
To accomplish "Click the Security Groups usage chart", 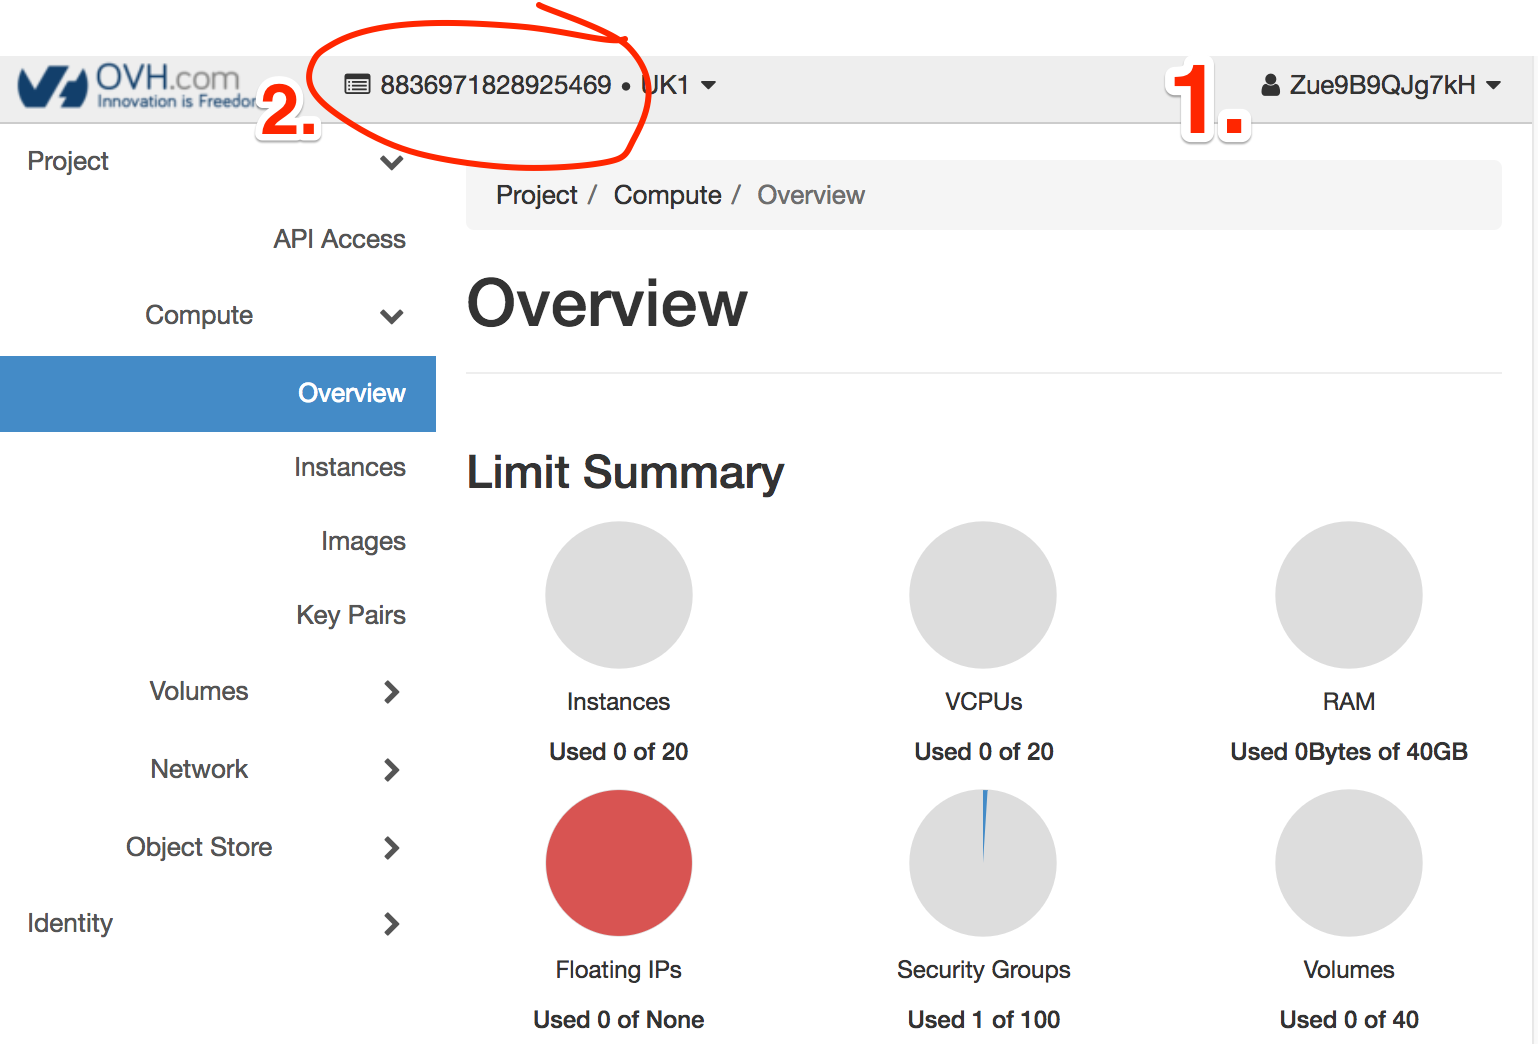I will coord(983,862).
